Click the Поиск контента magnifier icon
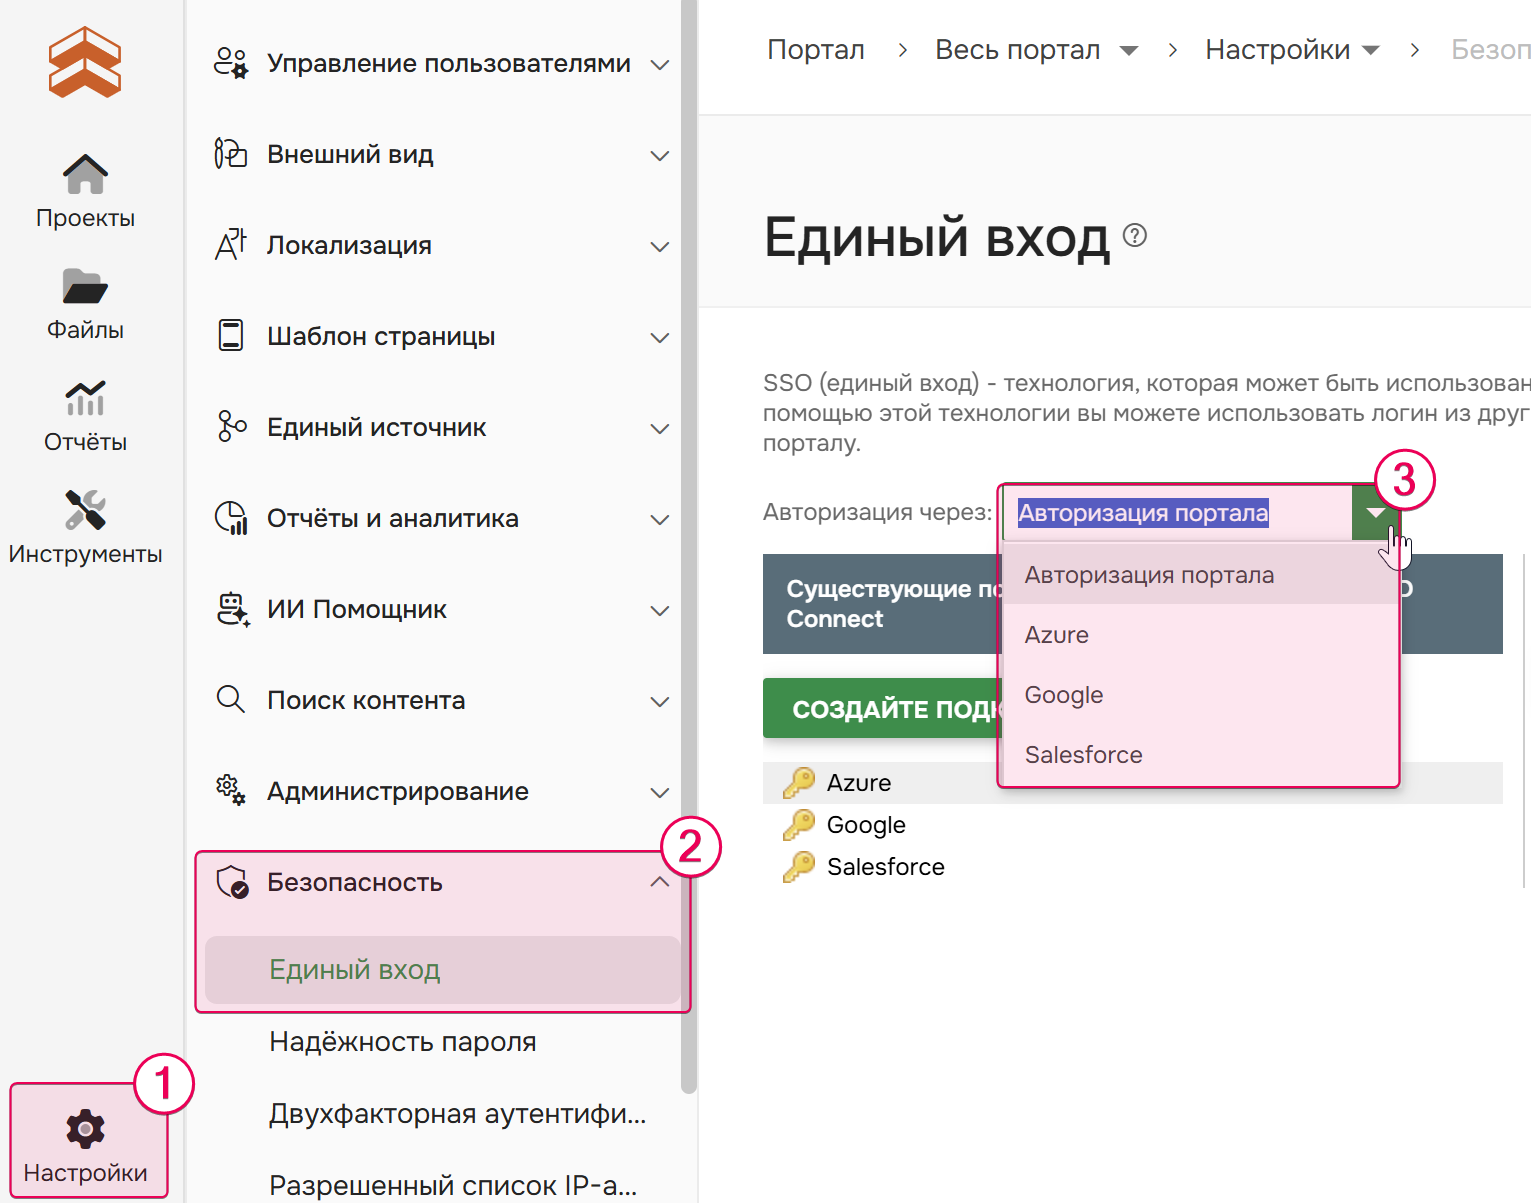1531x1203 pixels. pos(230,700)
